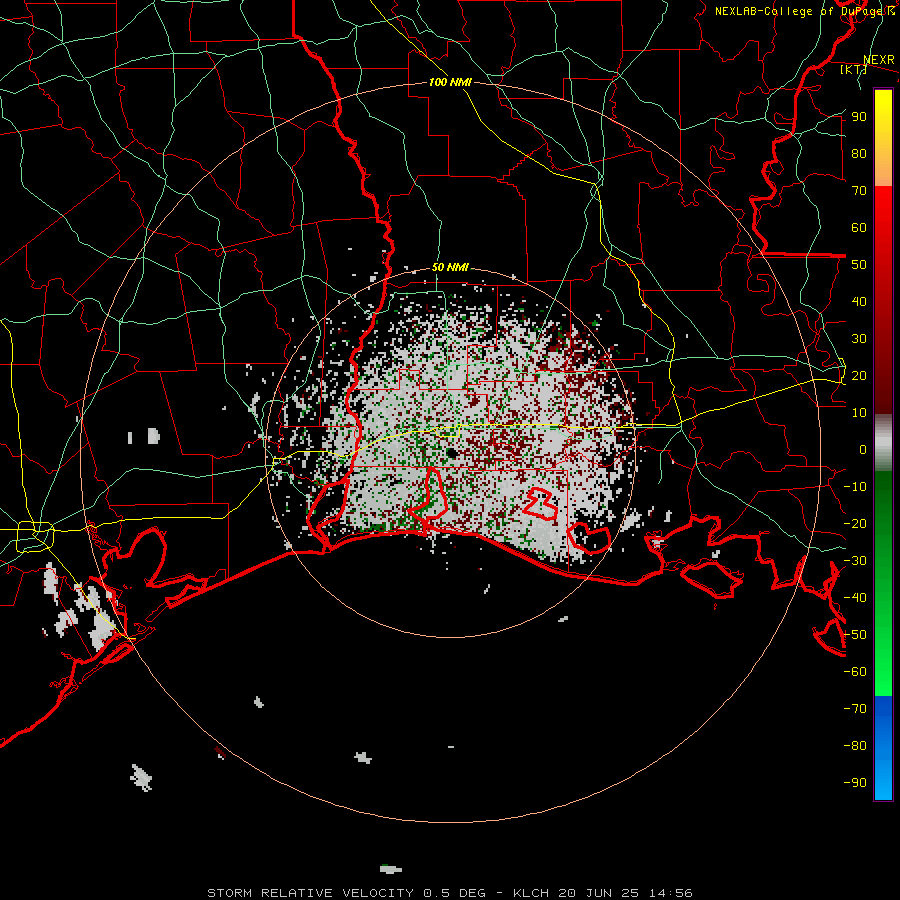Select the 60 value on velocity scale

859,228
